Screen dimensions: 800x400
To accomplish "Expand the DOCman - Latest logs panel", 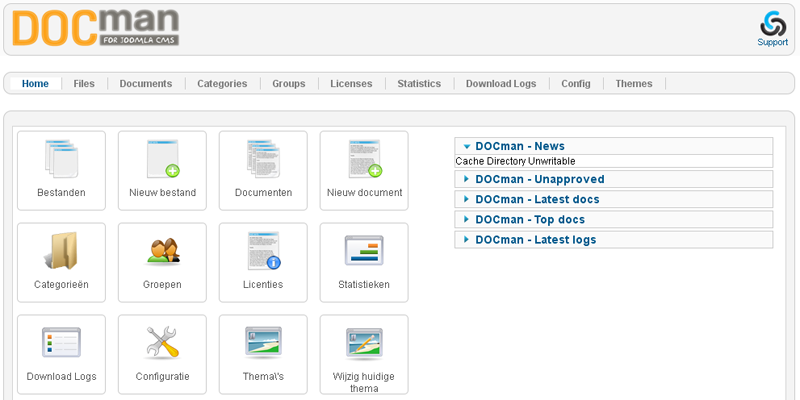I will tap(614, 240).
